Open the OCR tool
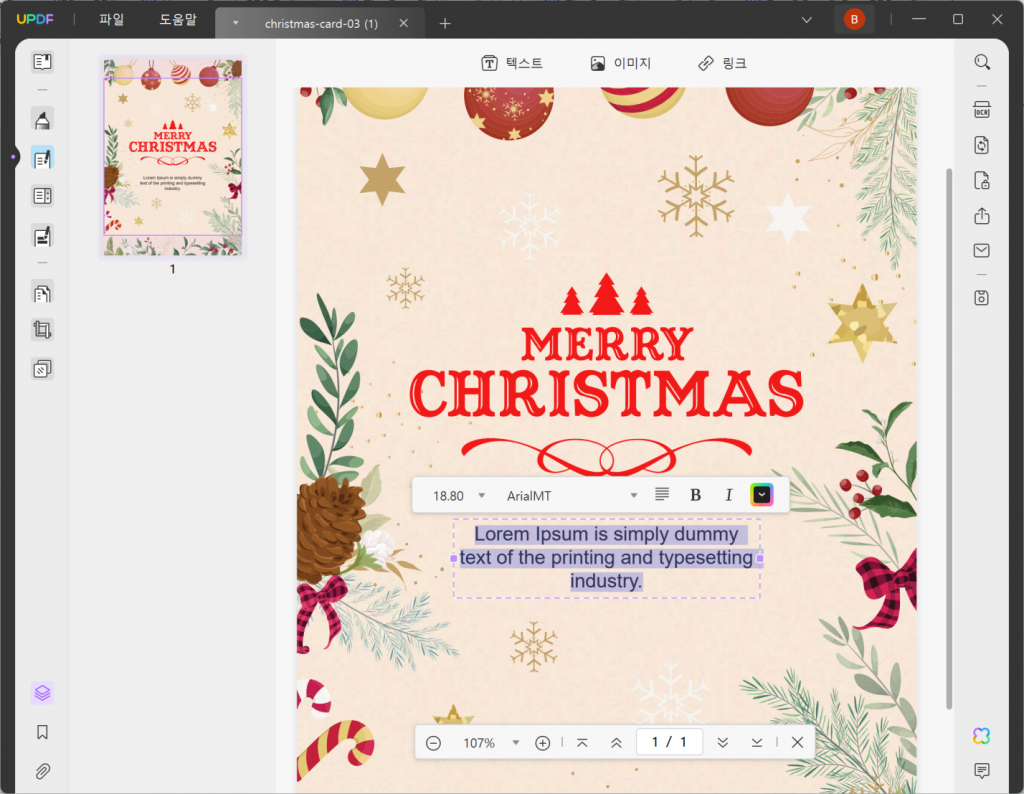1024x794 pixels. 981,109
